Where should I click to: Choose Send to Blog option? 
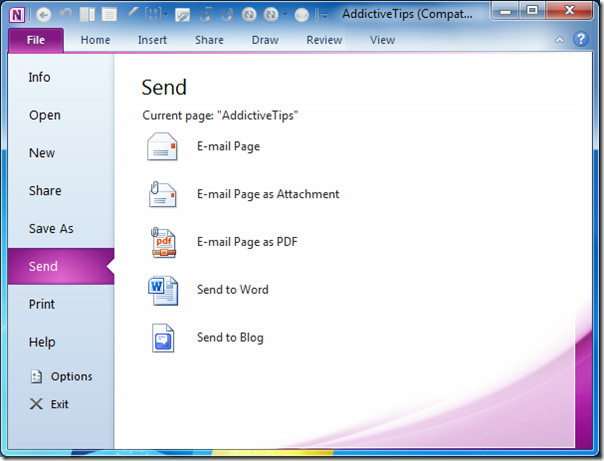pyautogui.click(x=230, y=338)
